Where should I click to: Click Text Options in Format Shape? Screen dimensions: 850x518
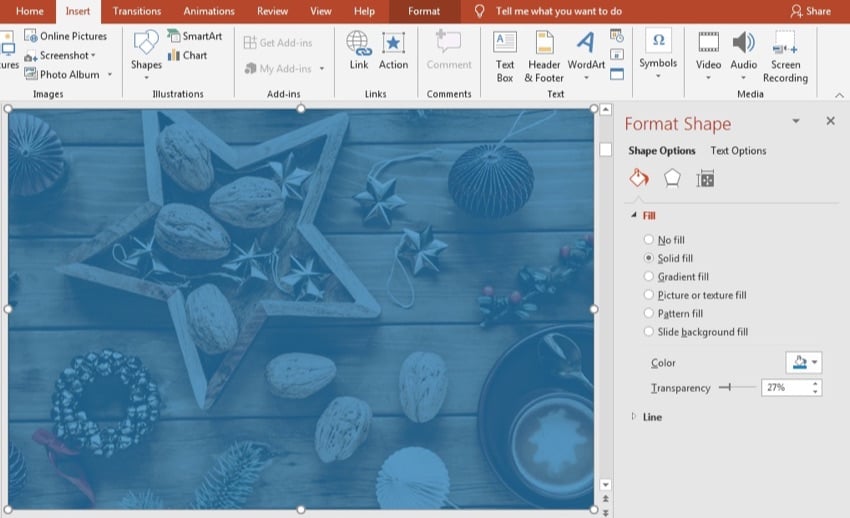(738, 151)
